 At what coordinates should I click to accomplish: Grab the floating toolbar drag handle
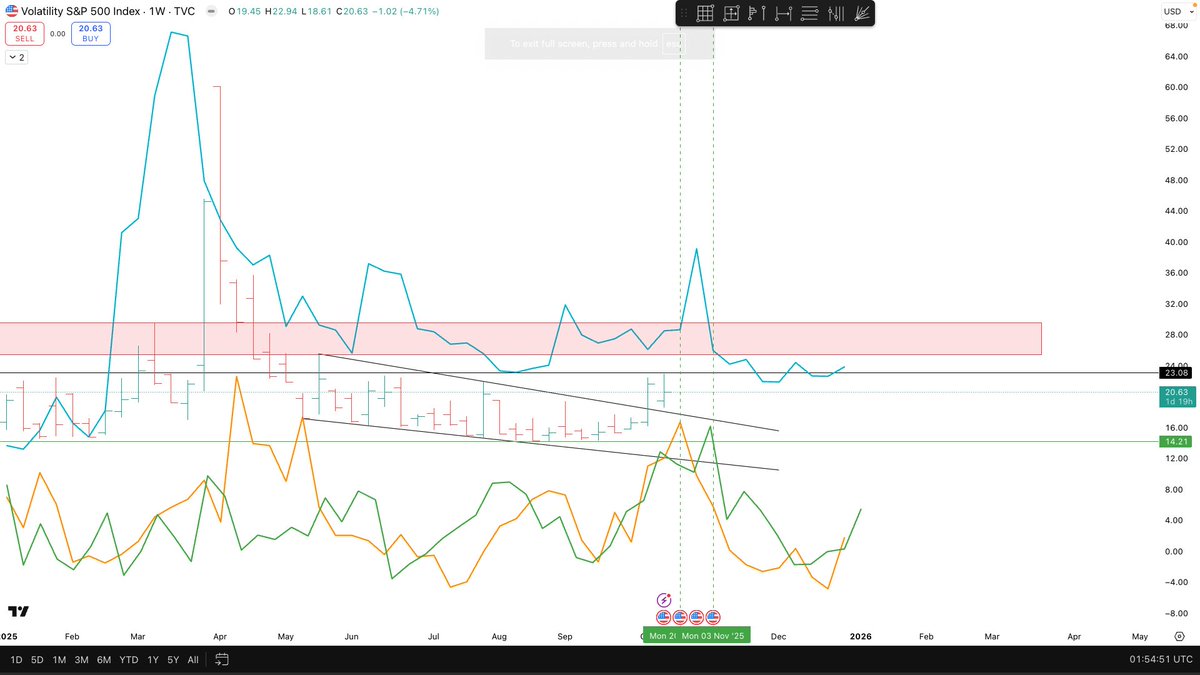point(683,13)
